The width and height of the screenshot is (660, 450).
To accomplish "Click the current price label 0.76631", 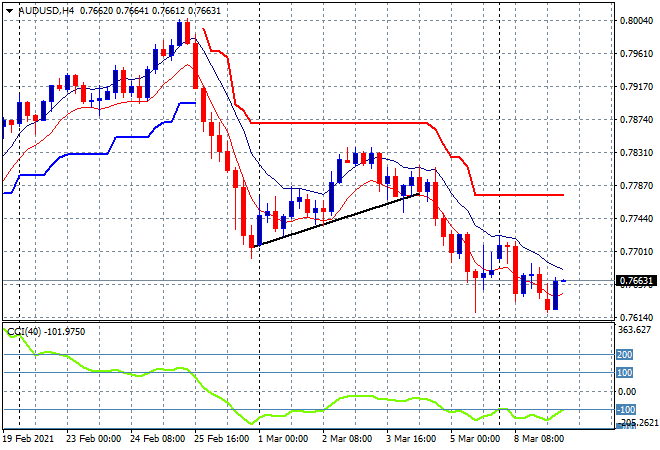I will [x=636, y=281].
